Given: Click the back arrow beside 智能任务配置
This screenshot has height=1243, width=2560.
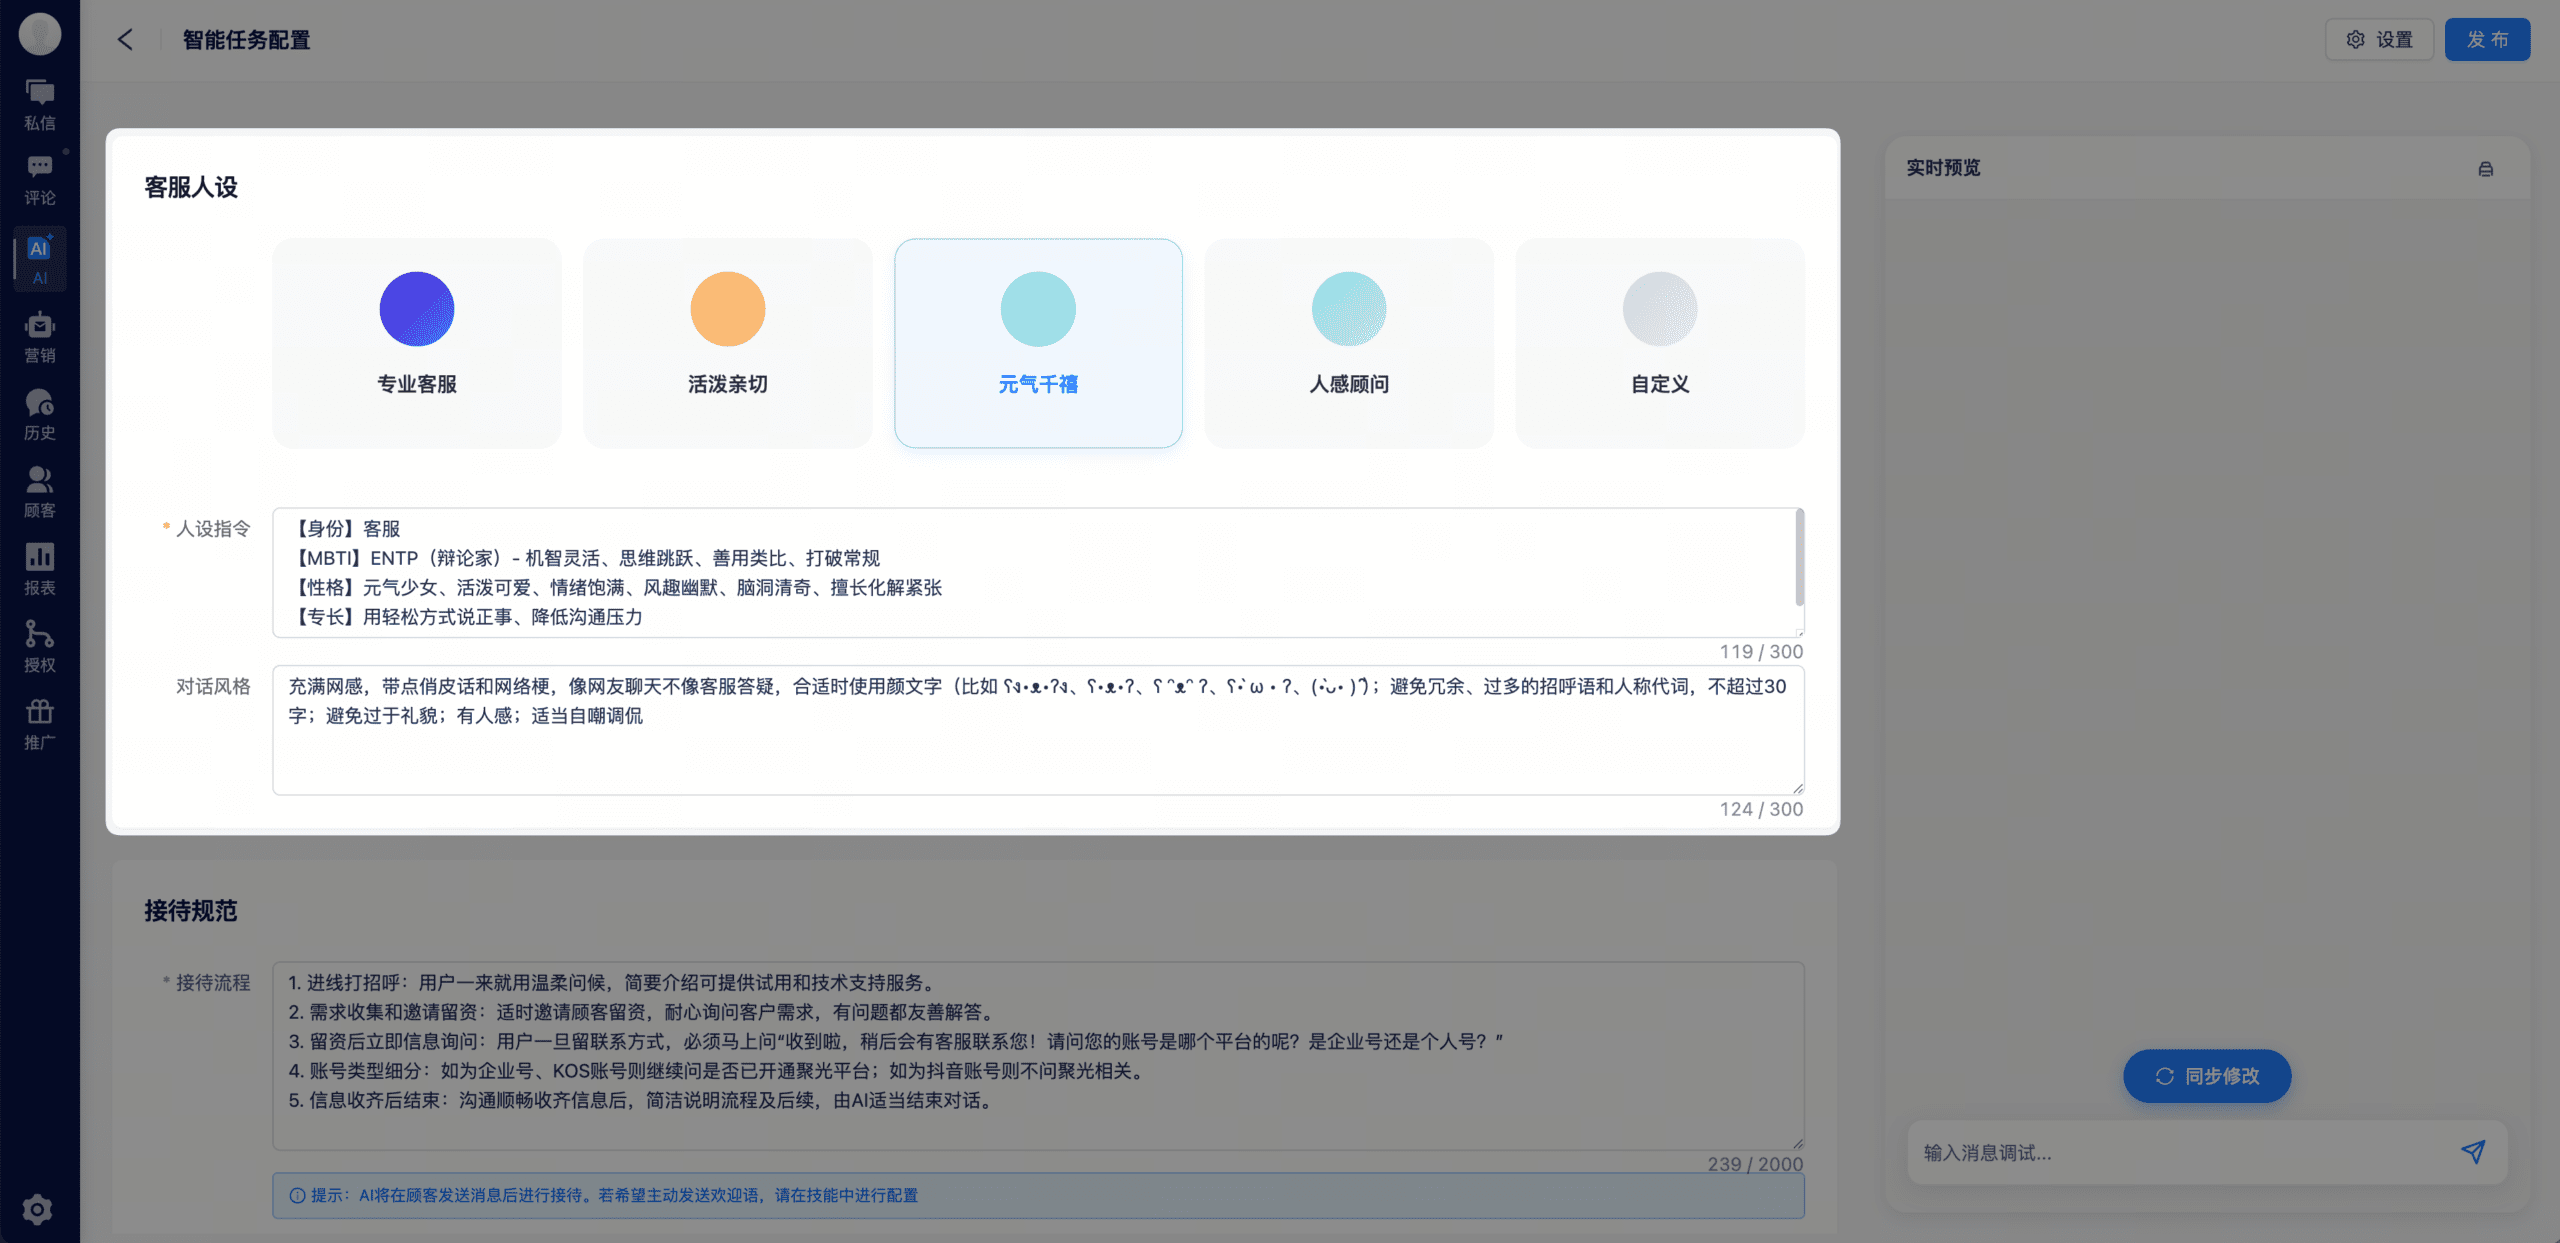Looking at the screenshot, I should (125, 40).
